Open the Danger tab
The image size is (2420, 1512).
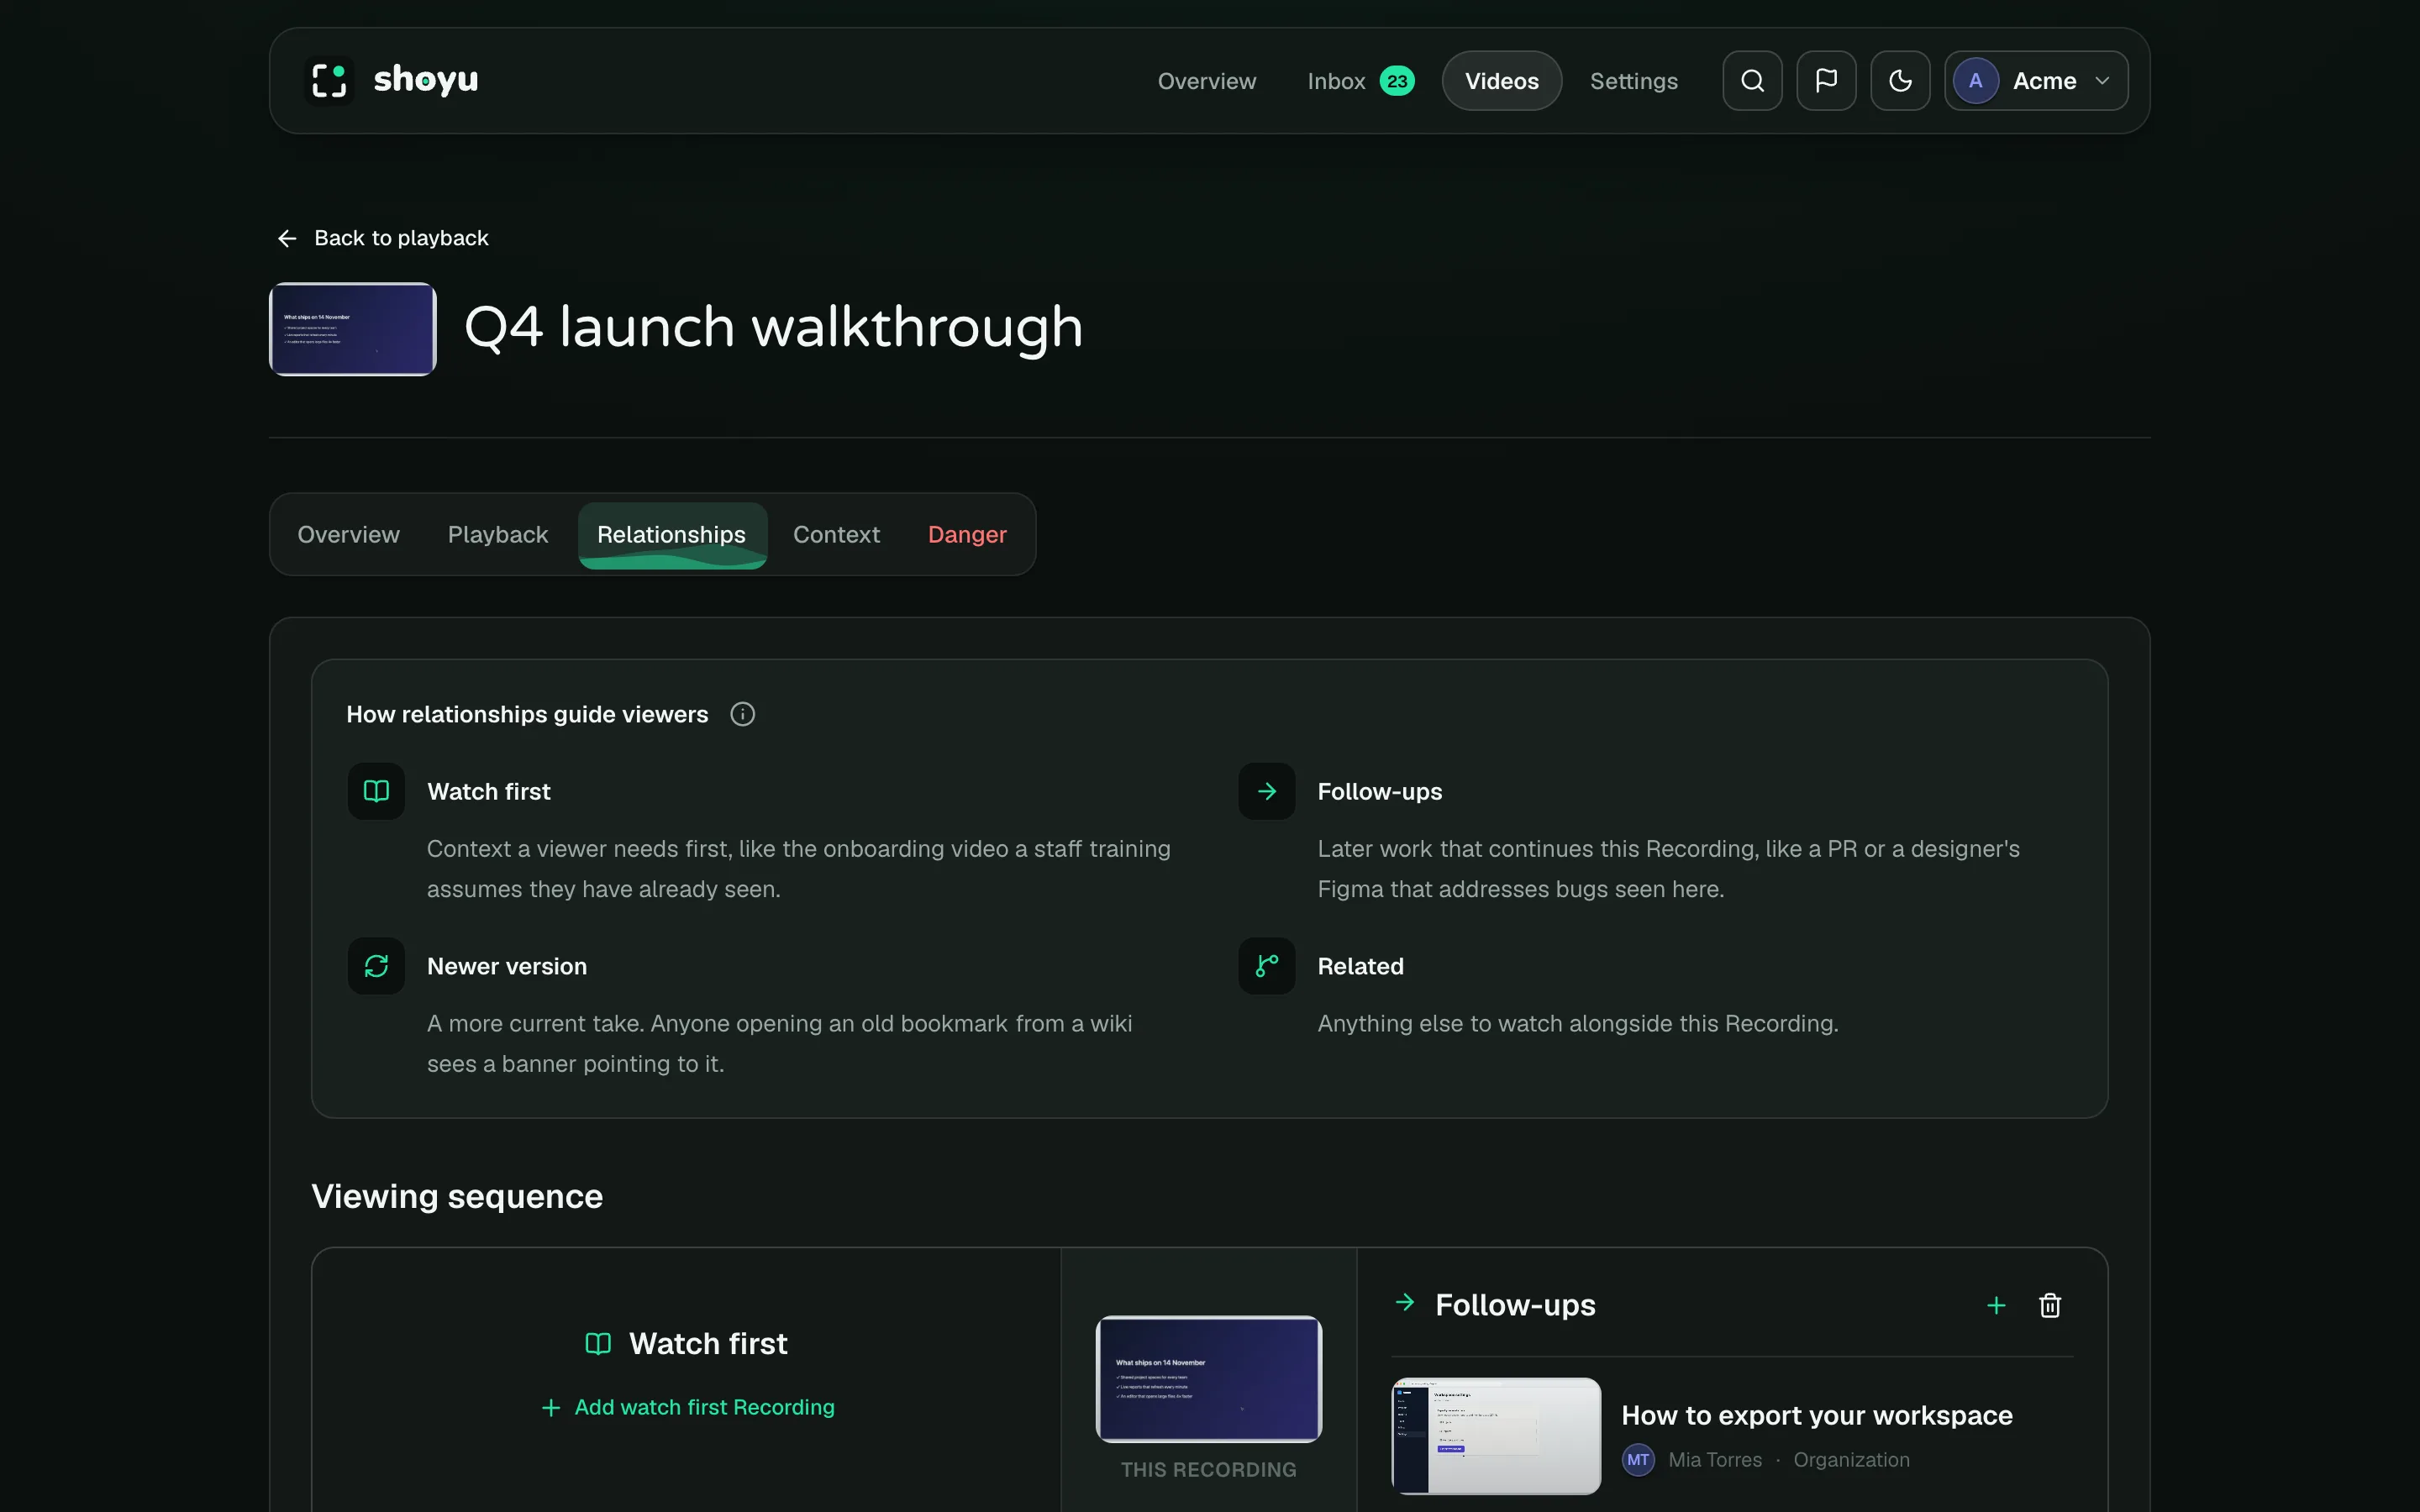tap(967, 534)
